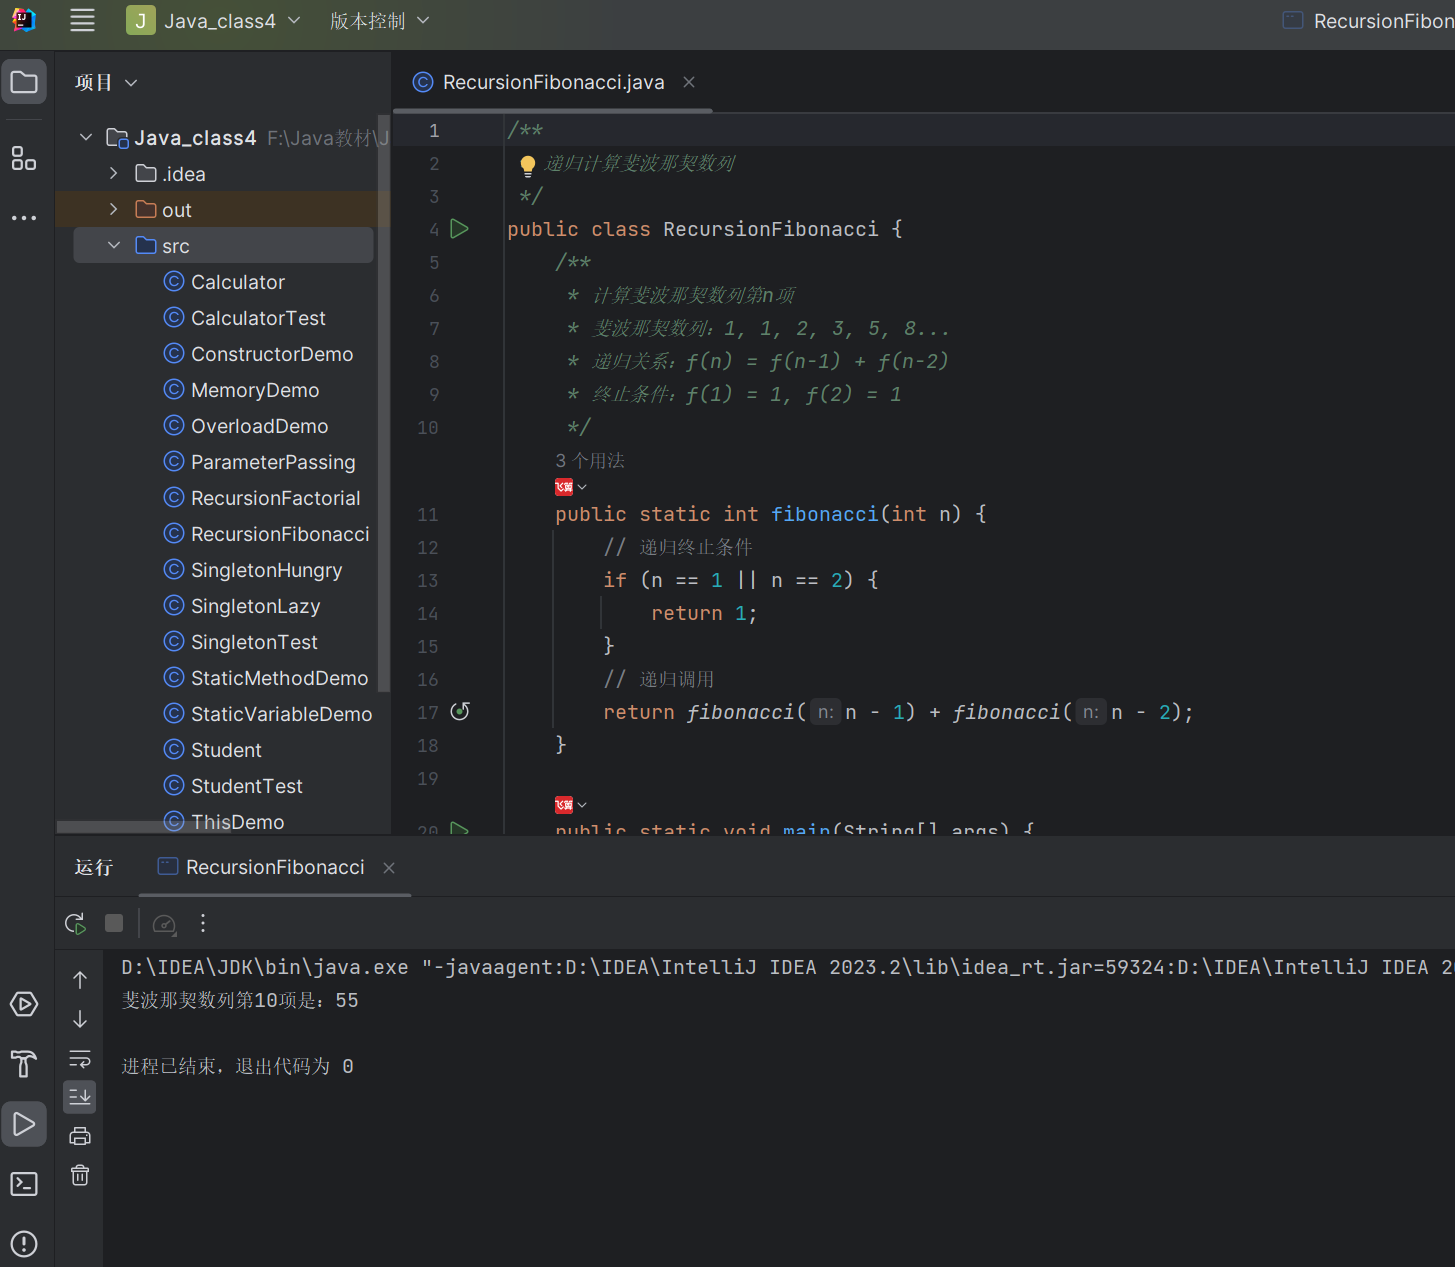Click the class name RecursionFibonacci on line 4

pos(771,229)
